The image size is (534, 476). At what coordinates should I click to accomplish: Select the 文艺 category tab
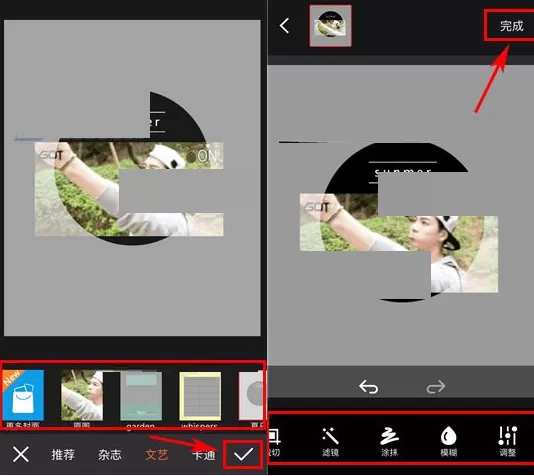(156, 455)
